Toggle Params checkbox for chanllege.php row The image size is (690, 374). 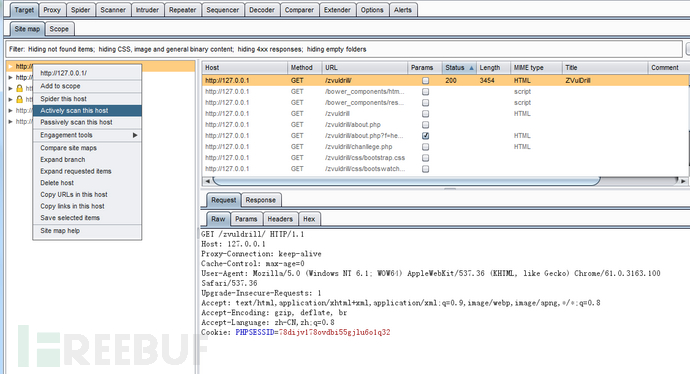(425, 147)
